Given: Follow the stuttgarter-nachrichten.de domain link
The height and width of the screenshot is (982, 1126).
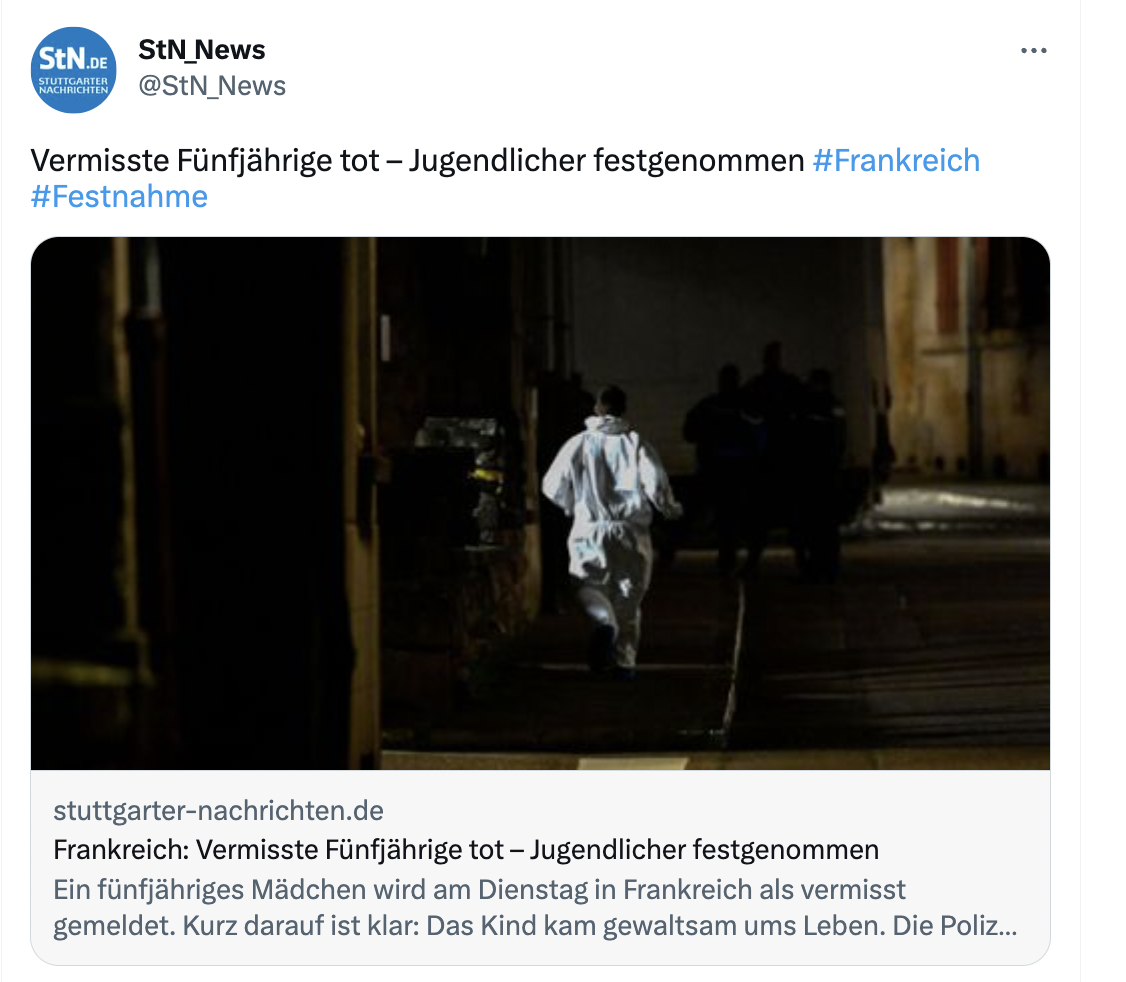Looking at the screenshot, I should click(x=218, y=810).
